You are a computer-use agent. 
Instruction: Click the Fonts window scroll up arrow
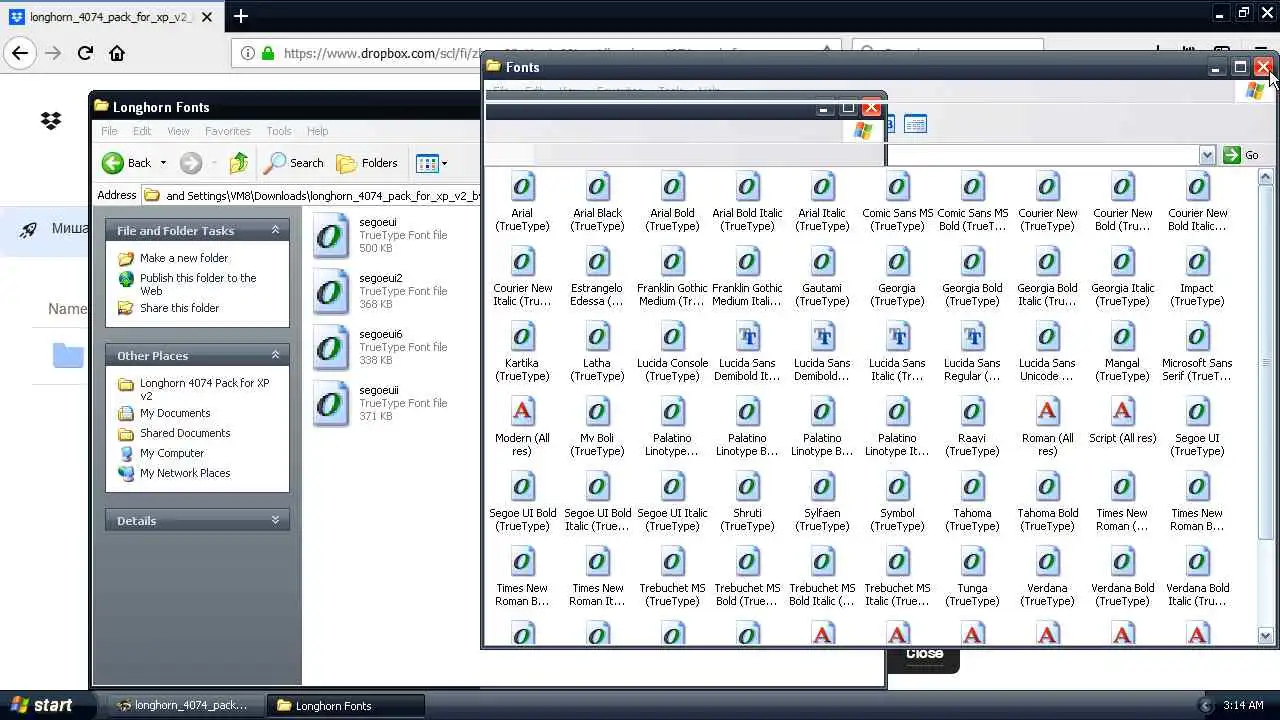pos(1265,176)
